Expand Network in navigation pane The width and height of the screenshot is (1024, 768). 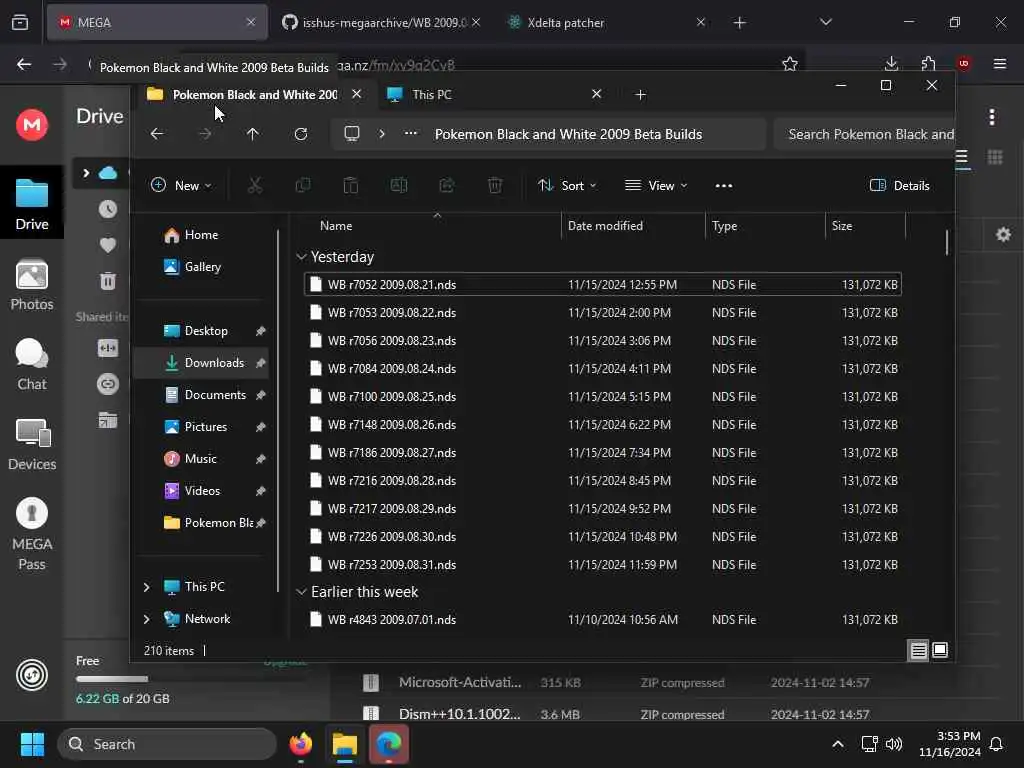pyautogui.click(x=146, y=619)
